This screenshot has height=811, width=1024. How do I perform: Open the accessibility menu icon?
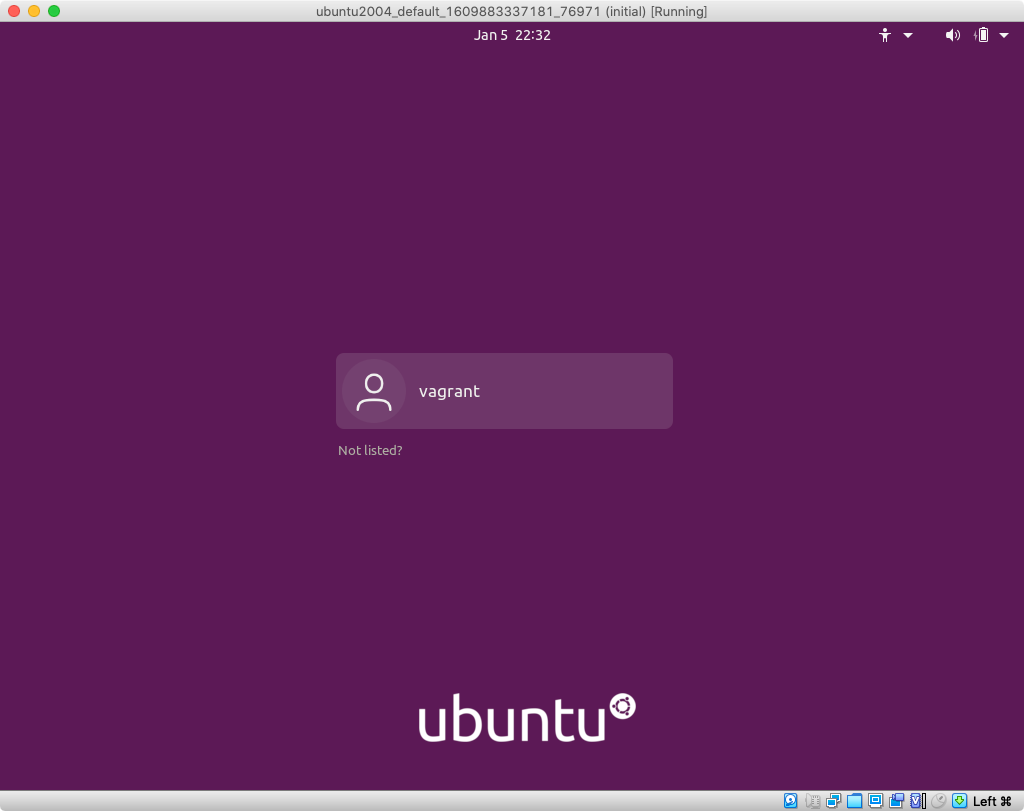(x=885, y=35)
